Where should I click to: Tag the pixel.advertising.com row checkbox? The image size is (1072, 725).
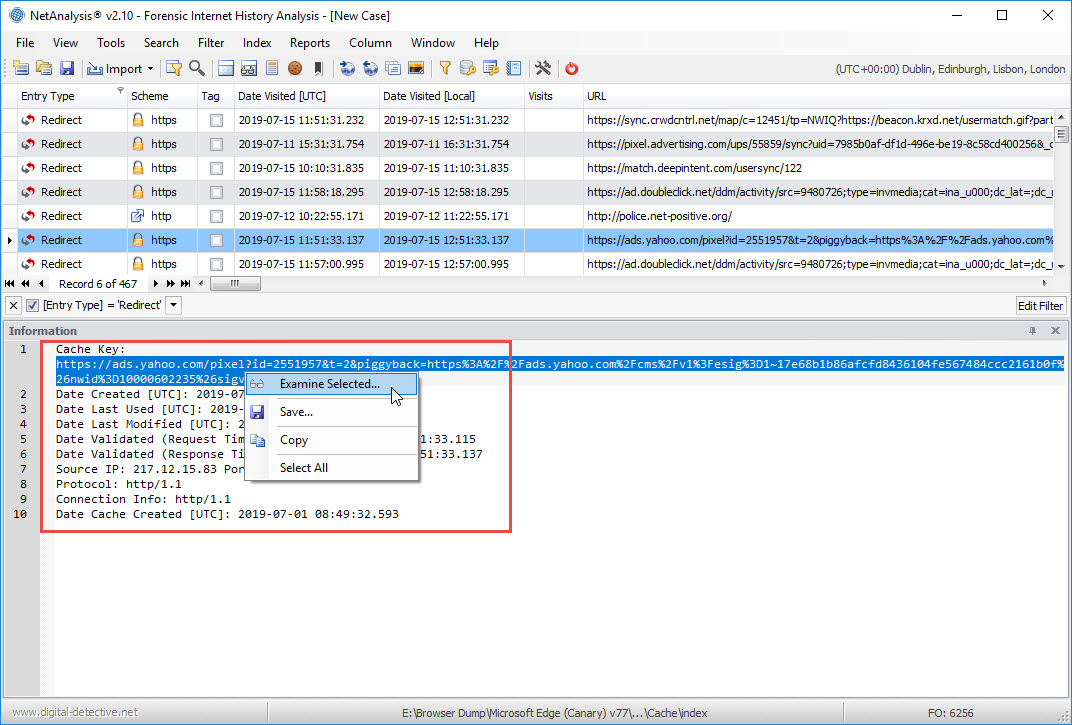pyautogui.click(x=216, y=144)
